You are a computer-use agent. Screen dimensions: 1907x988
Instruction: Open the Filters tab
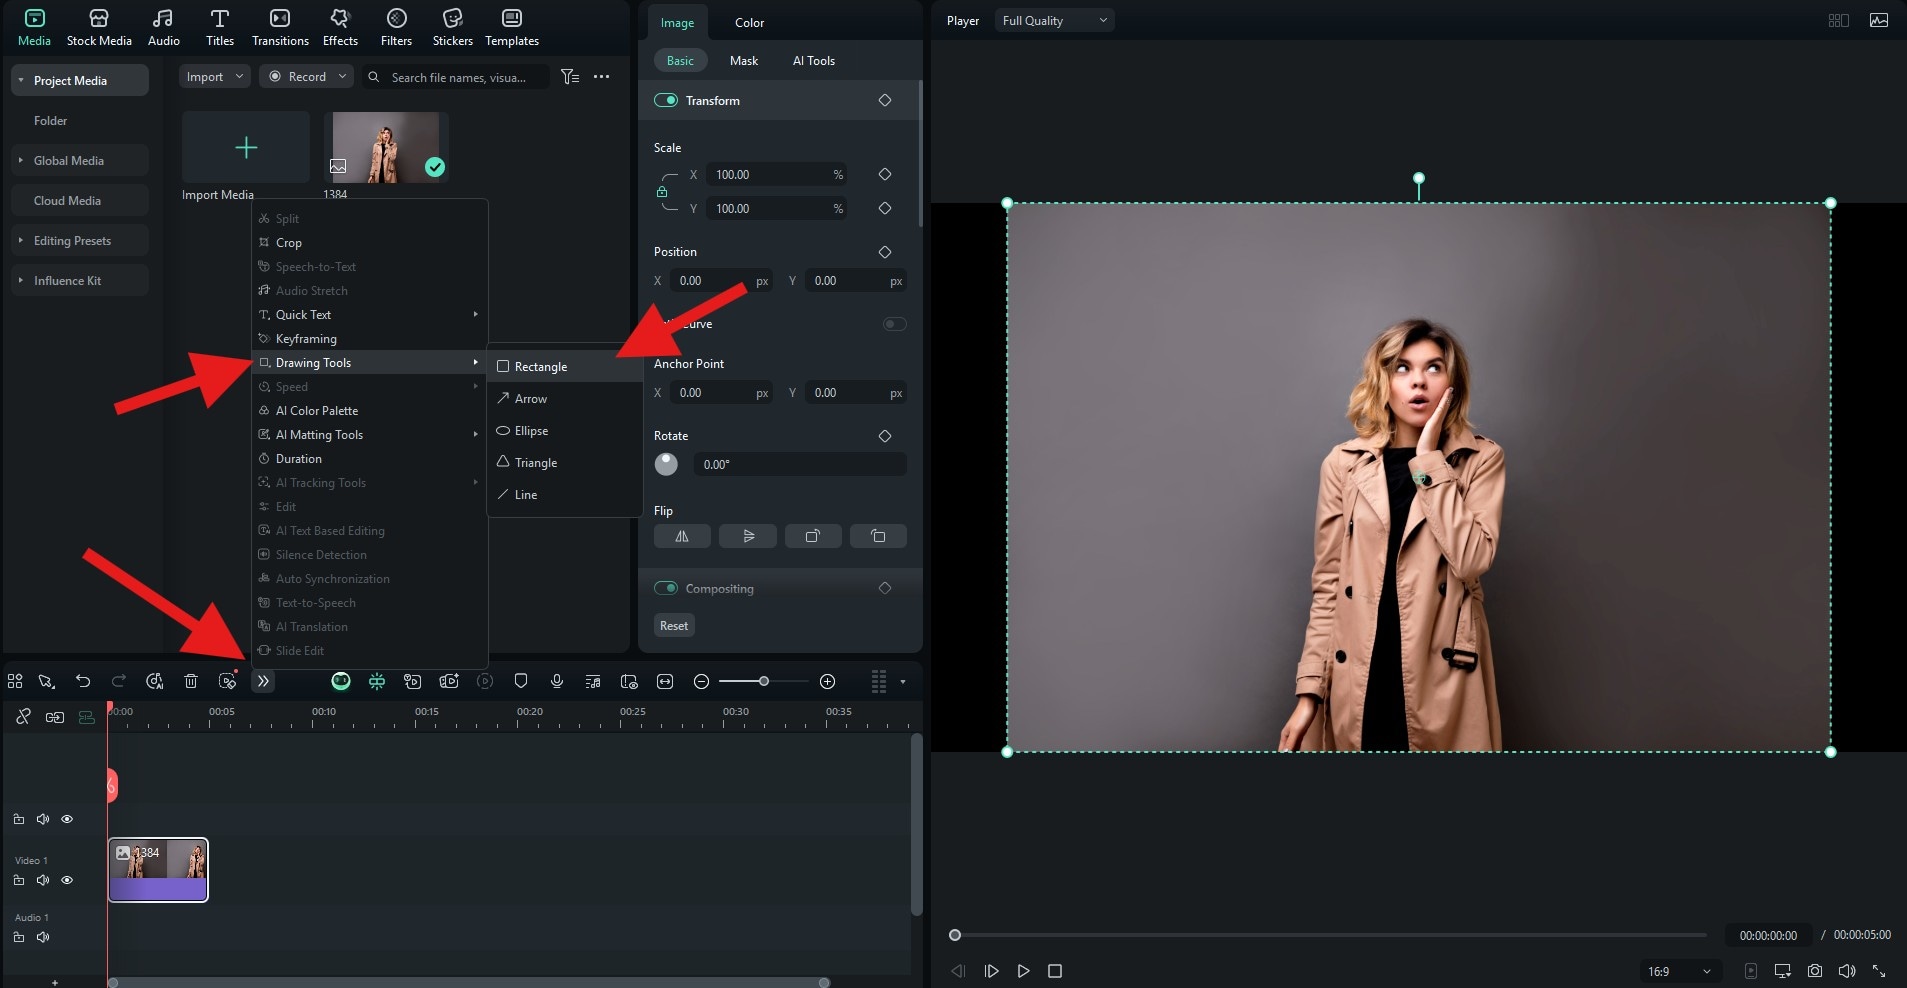pos(396,28)
